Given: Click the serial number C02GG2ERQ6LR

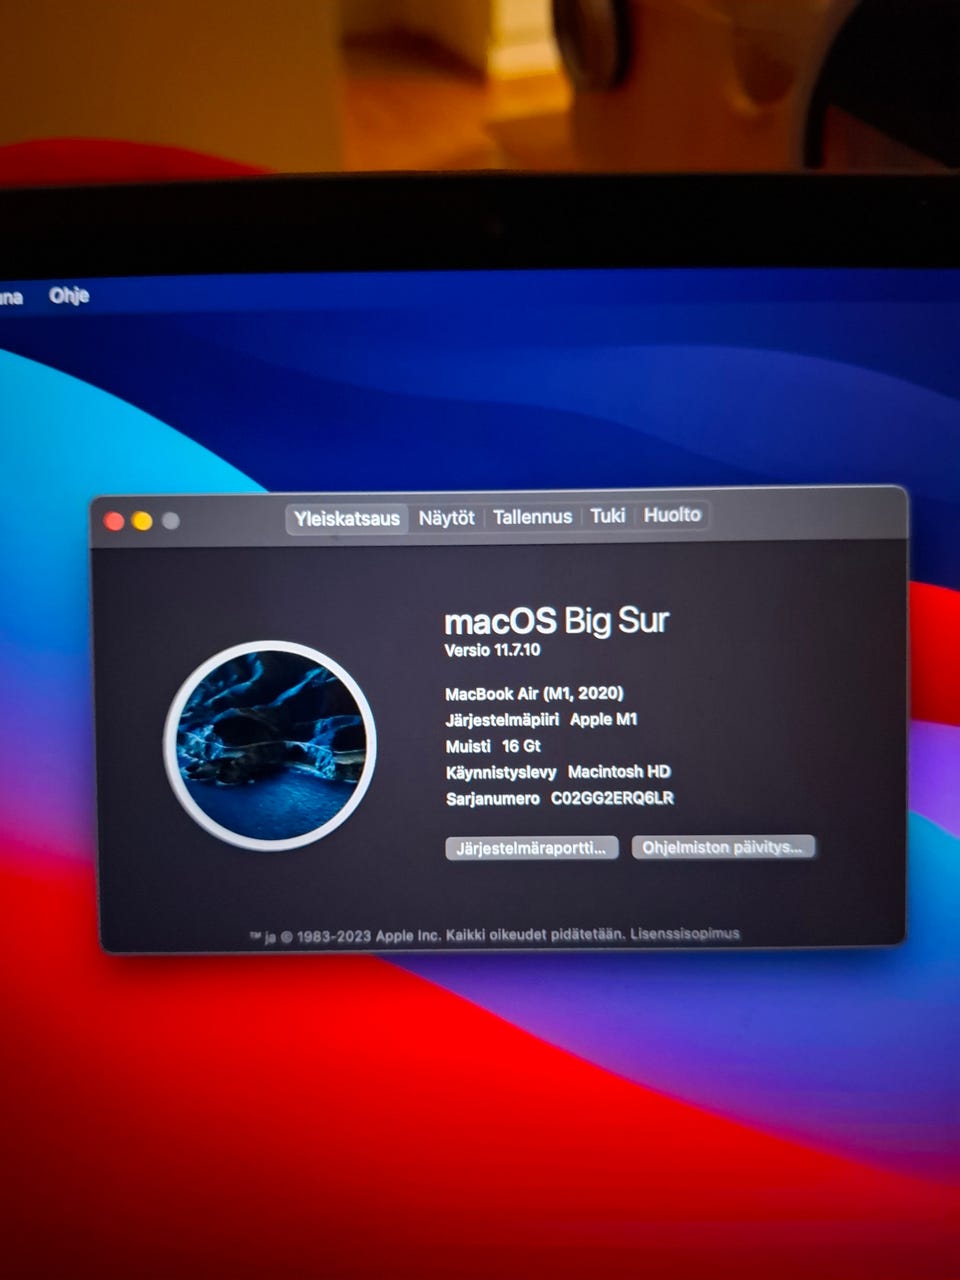Looking at the screenshot, I should (x=612, y=798).
